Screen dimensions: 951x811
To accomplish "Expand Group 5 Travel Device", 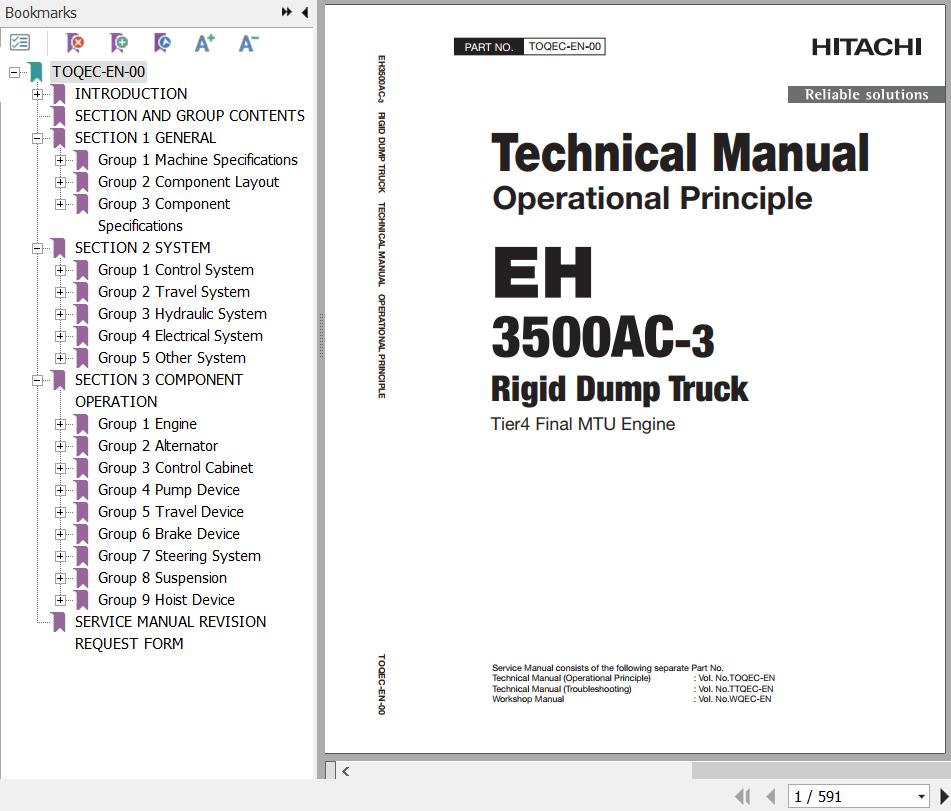I will click(x=60, y=512).
